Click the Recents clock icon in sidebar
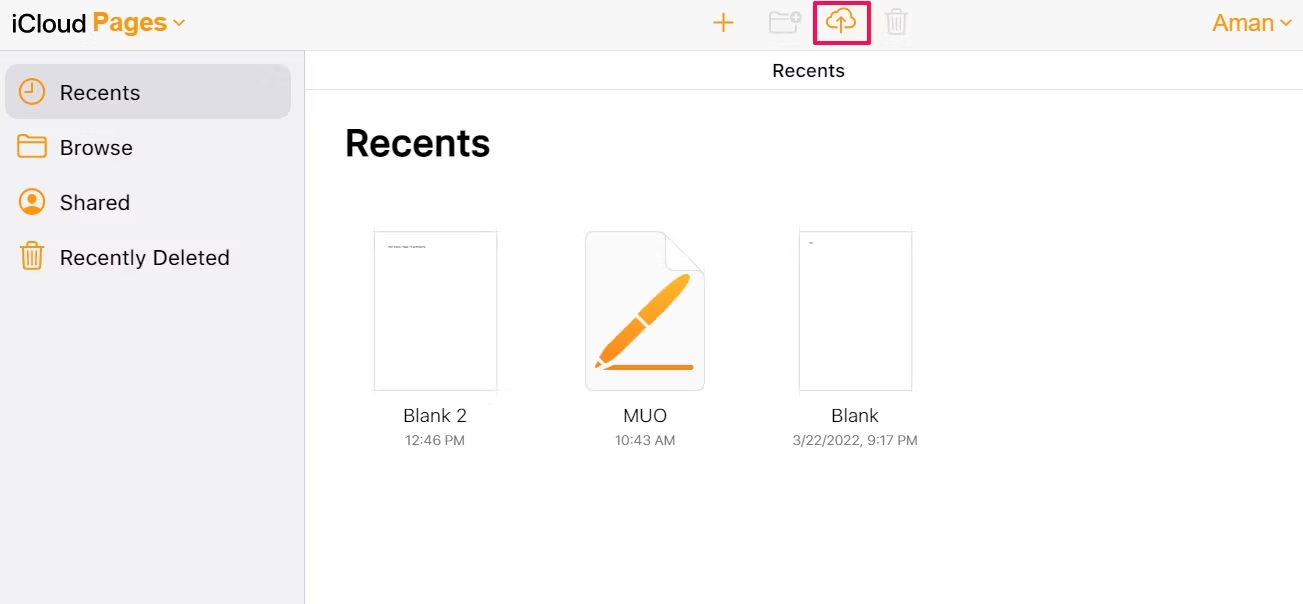This screenshot has height=604, width=1303. (32, 92)
